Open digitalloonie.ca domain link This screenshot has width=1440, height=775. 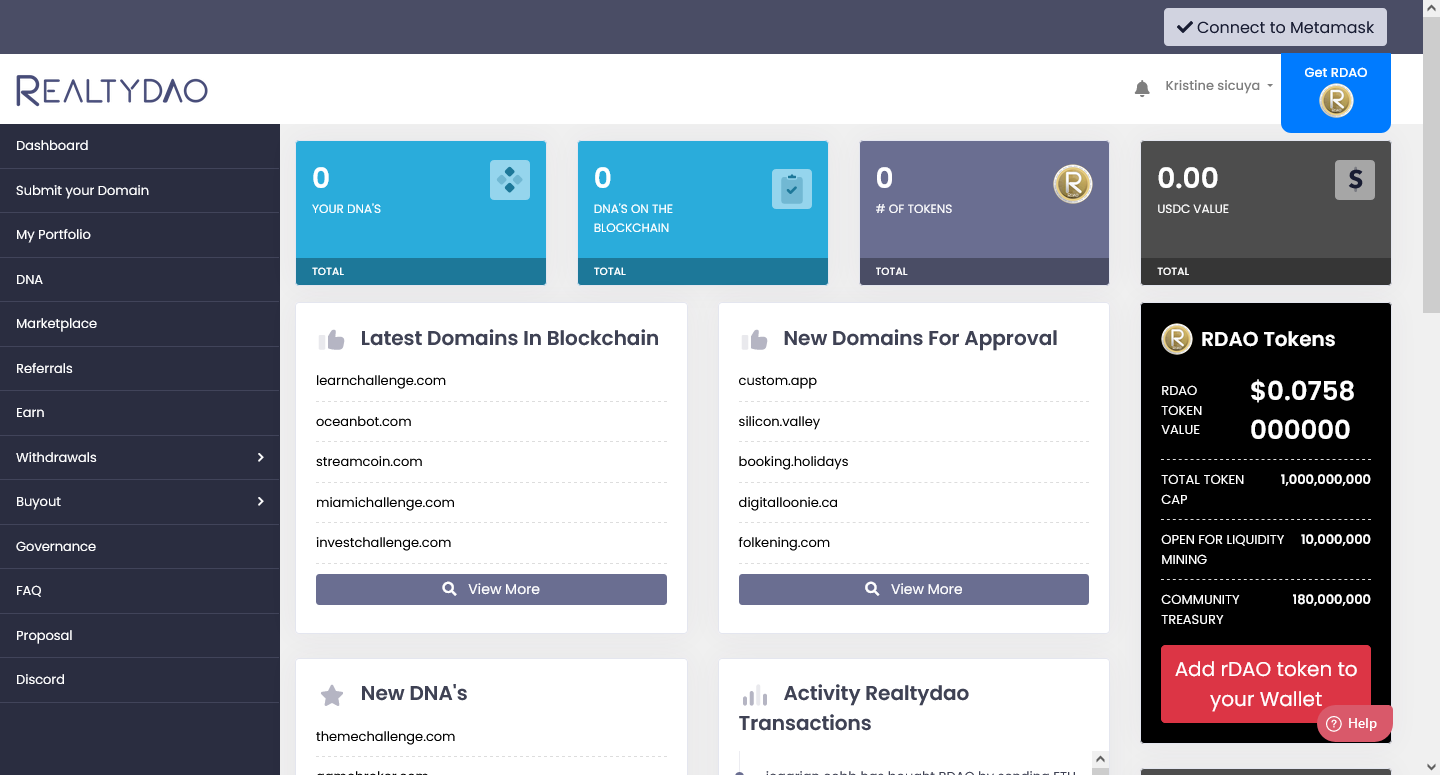[x=788, y=503]
